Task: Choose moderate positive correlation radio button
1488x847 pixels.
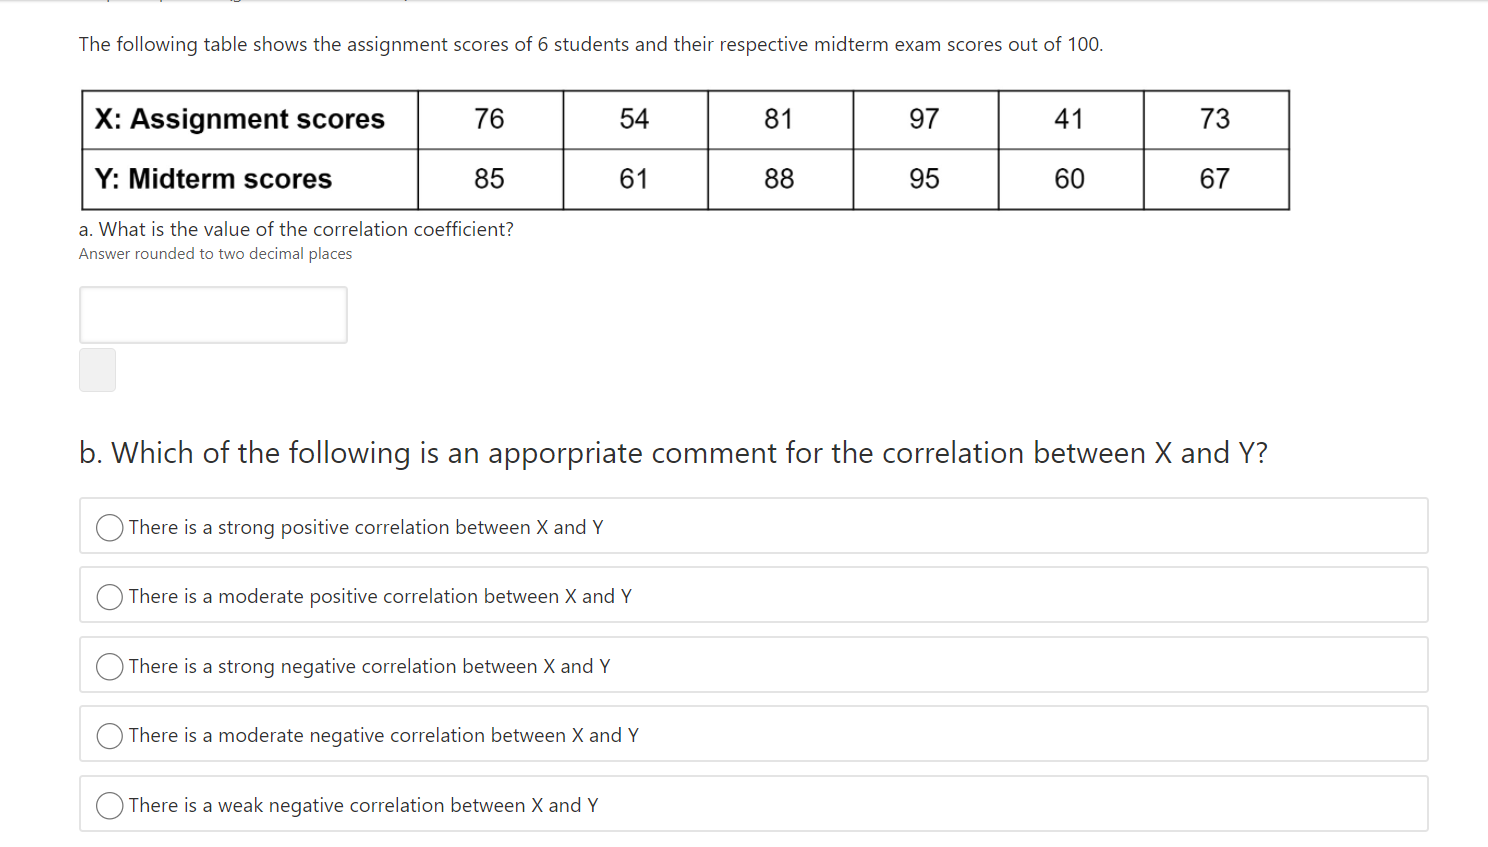Action: tap(110, 597)
